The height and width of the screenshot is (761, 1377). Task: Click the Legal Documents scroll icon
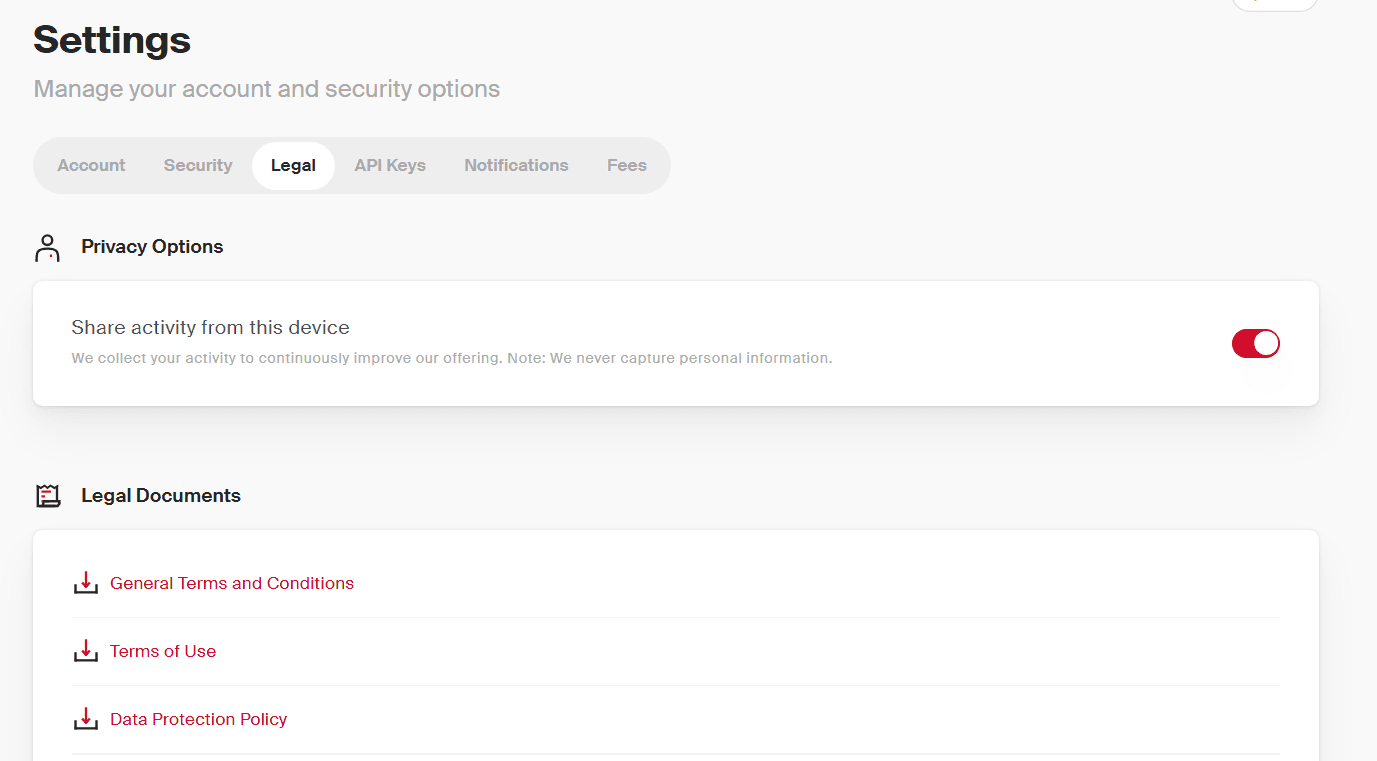(x=48, y=496)
